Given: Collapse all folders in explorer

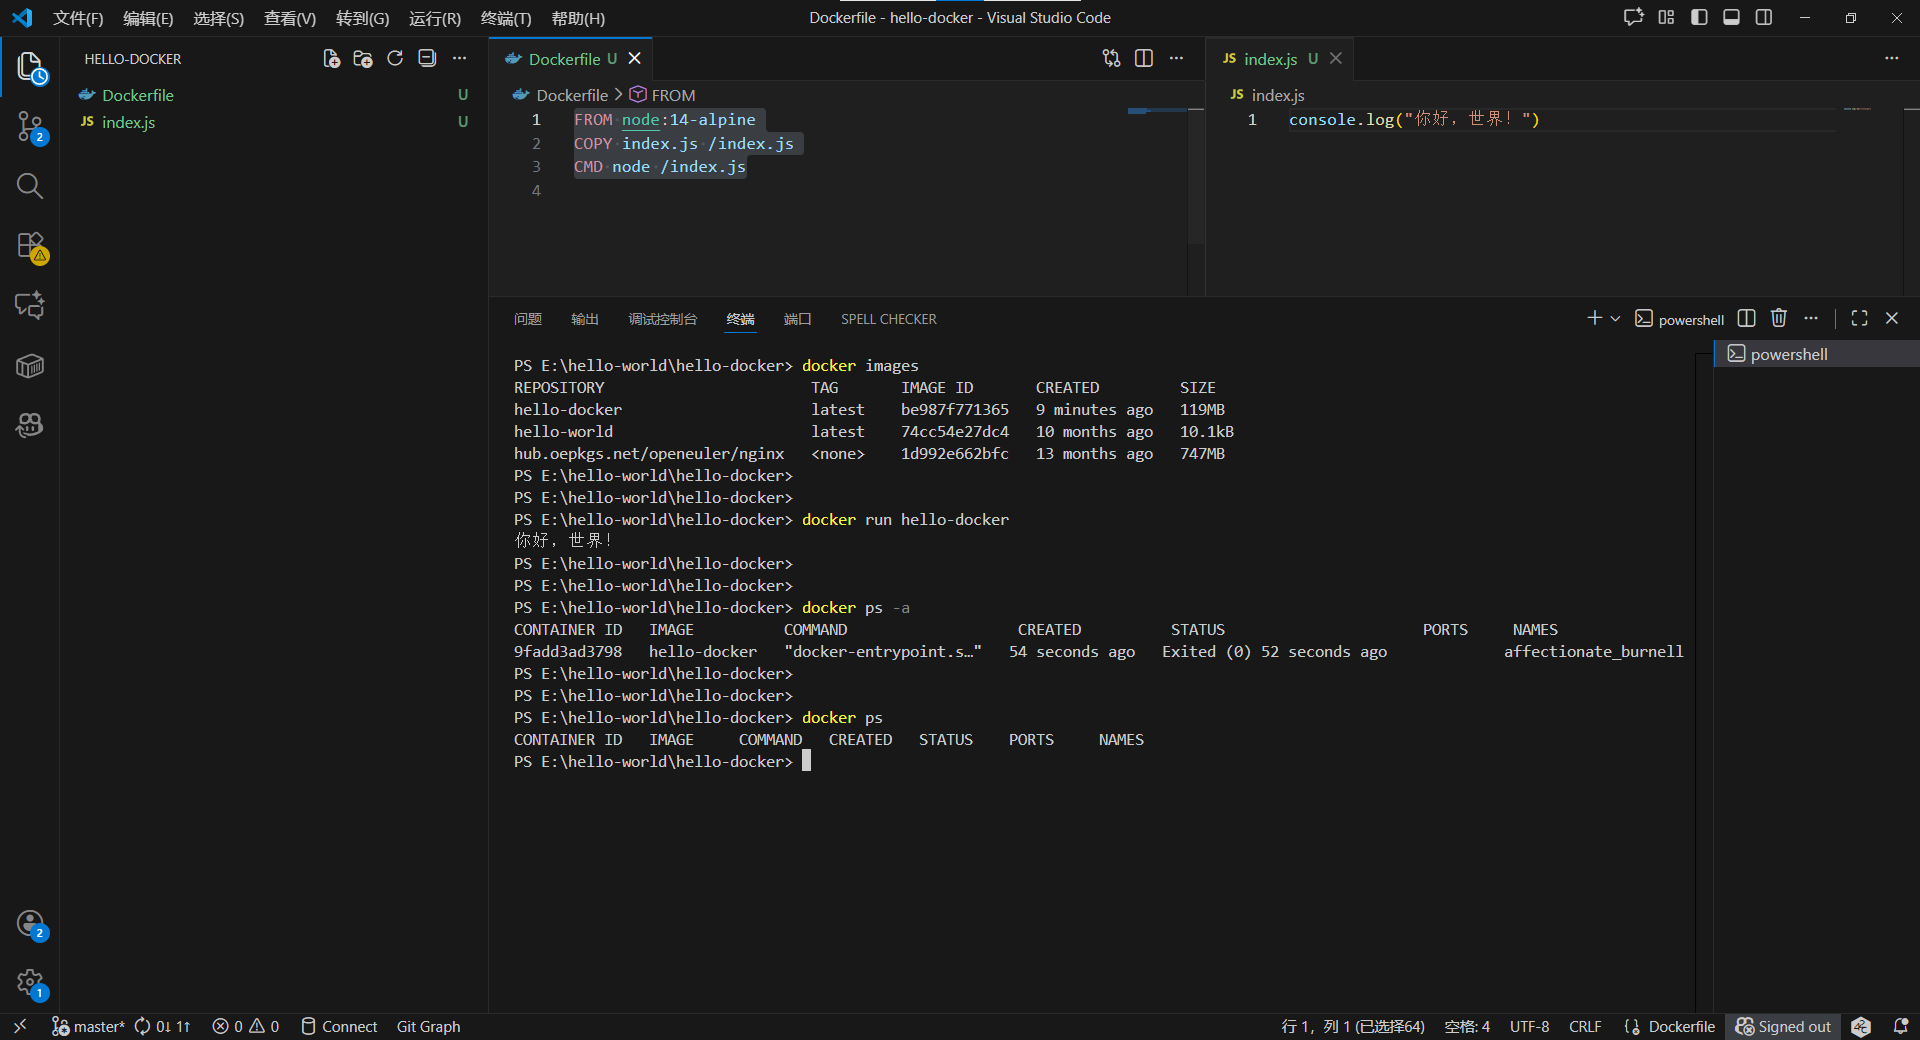Looking at the screenshot, I should click(427, 59).
